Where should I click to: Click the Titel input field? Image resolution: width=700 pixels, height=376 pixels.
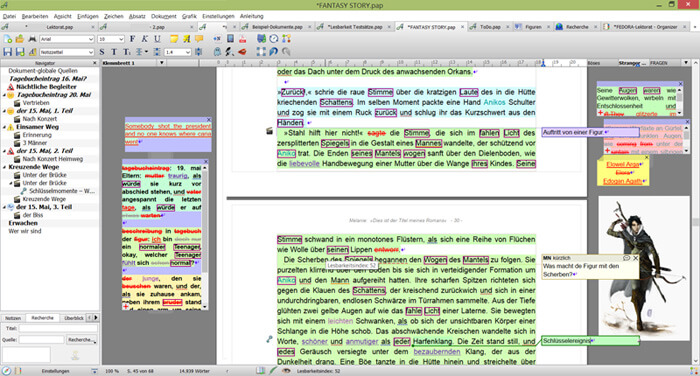point(58,329)
